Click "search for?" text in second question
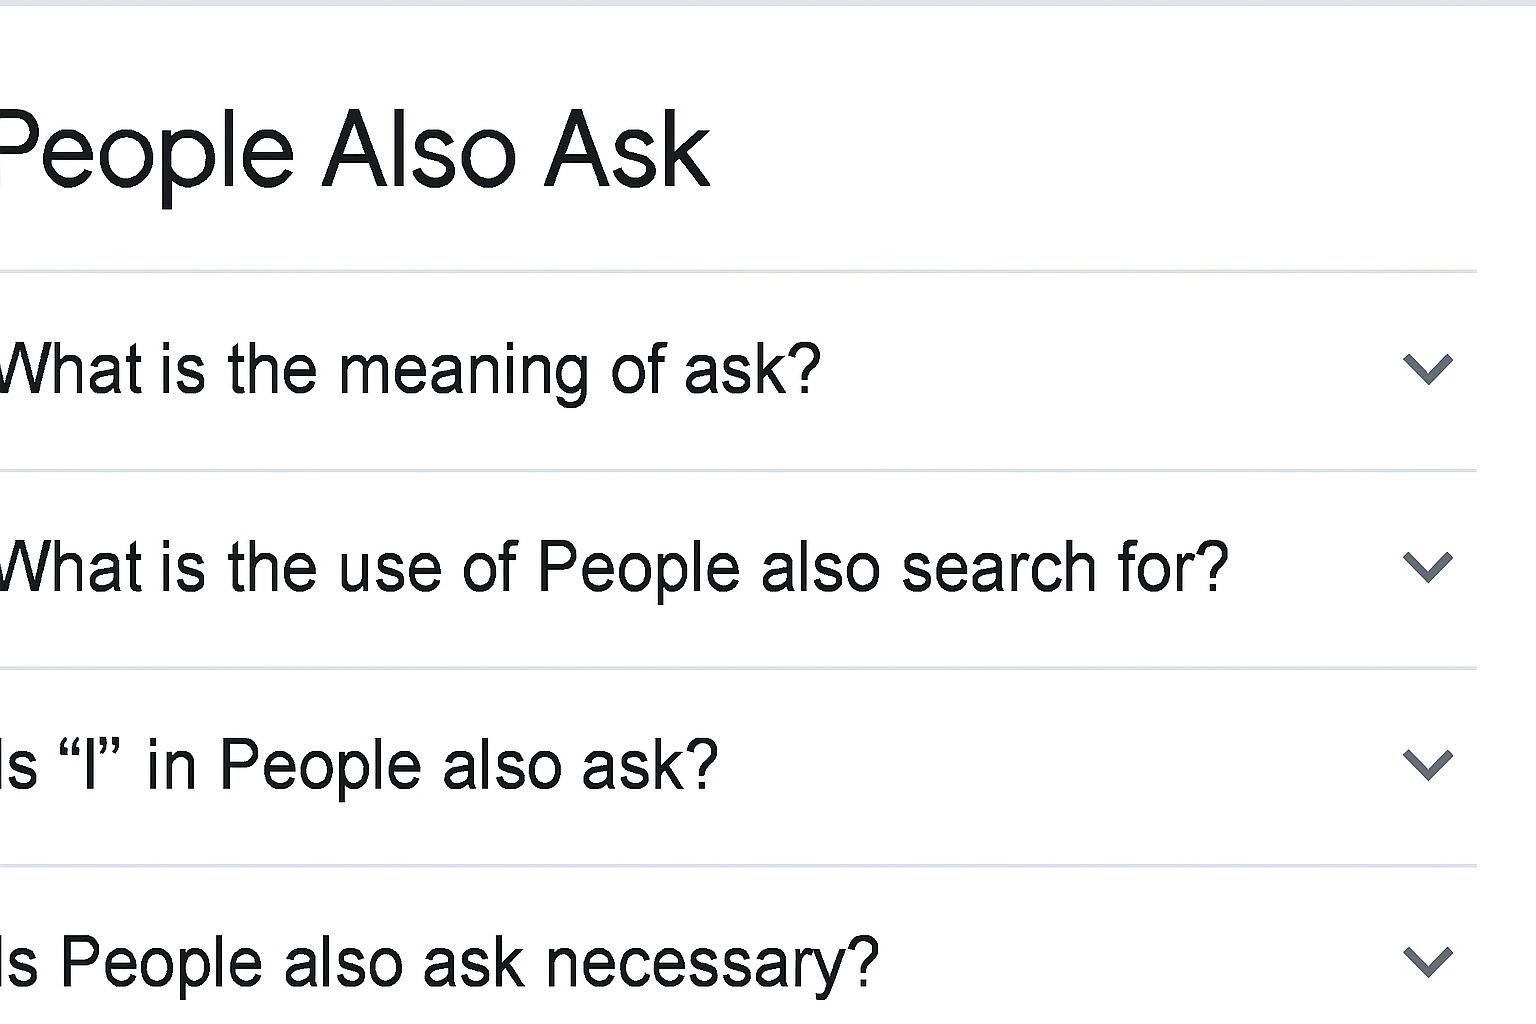Screen dimensions: 1536x1024 pos(1064,568)
